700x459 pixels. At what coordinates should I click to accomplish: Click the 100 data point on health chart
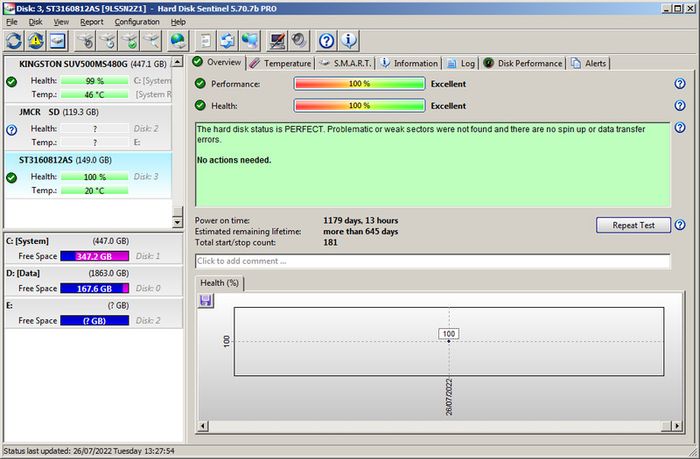(x=449, y=341)
